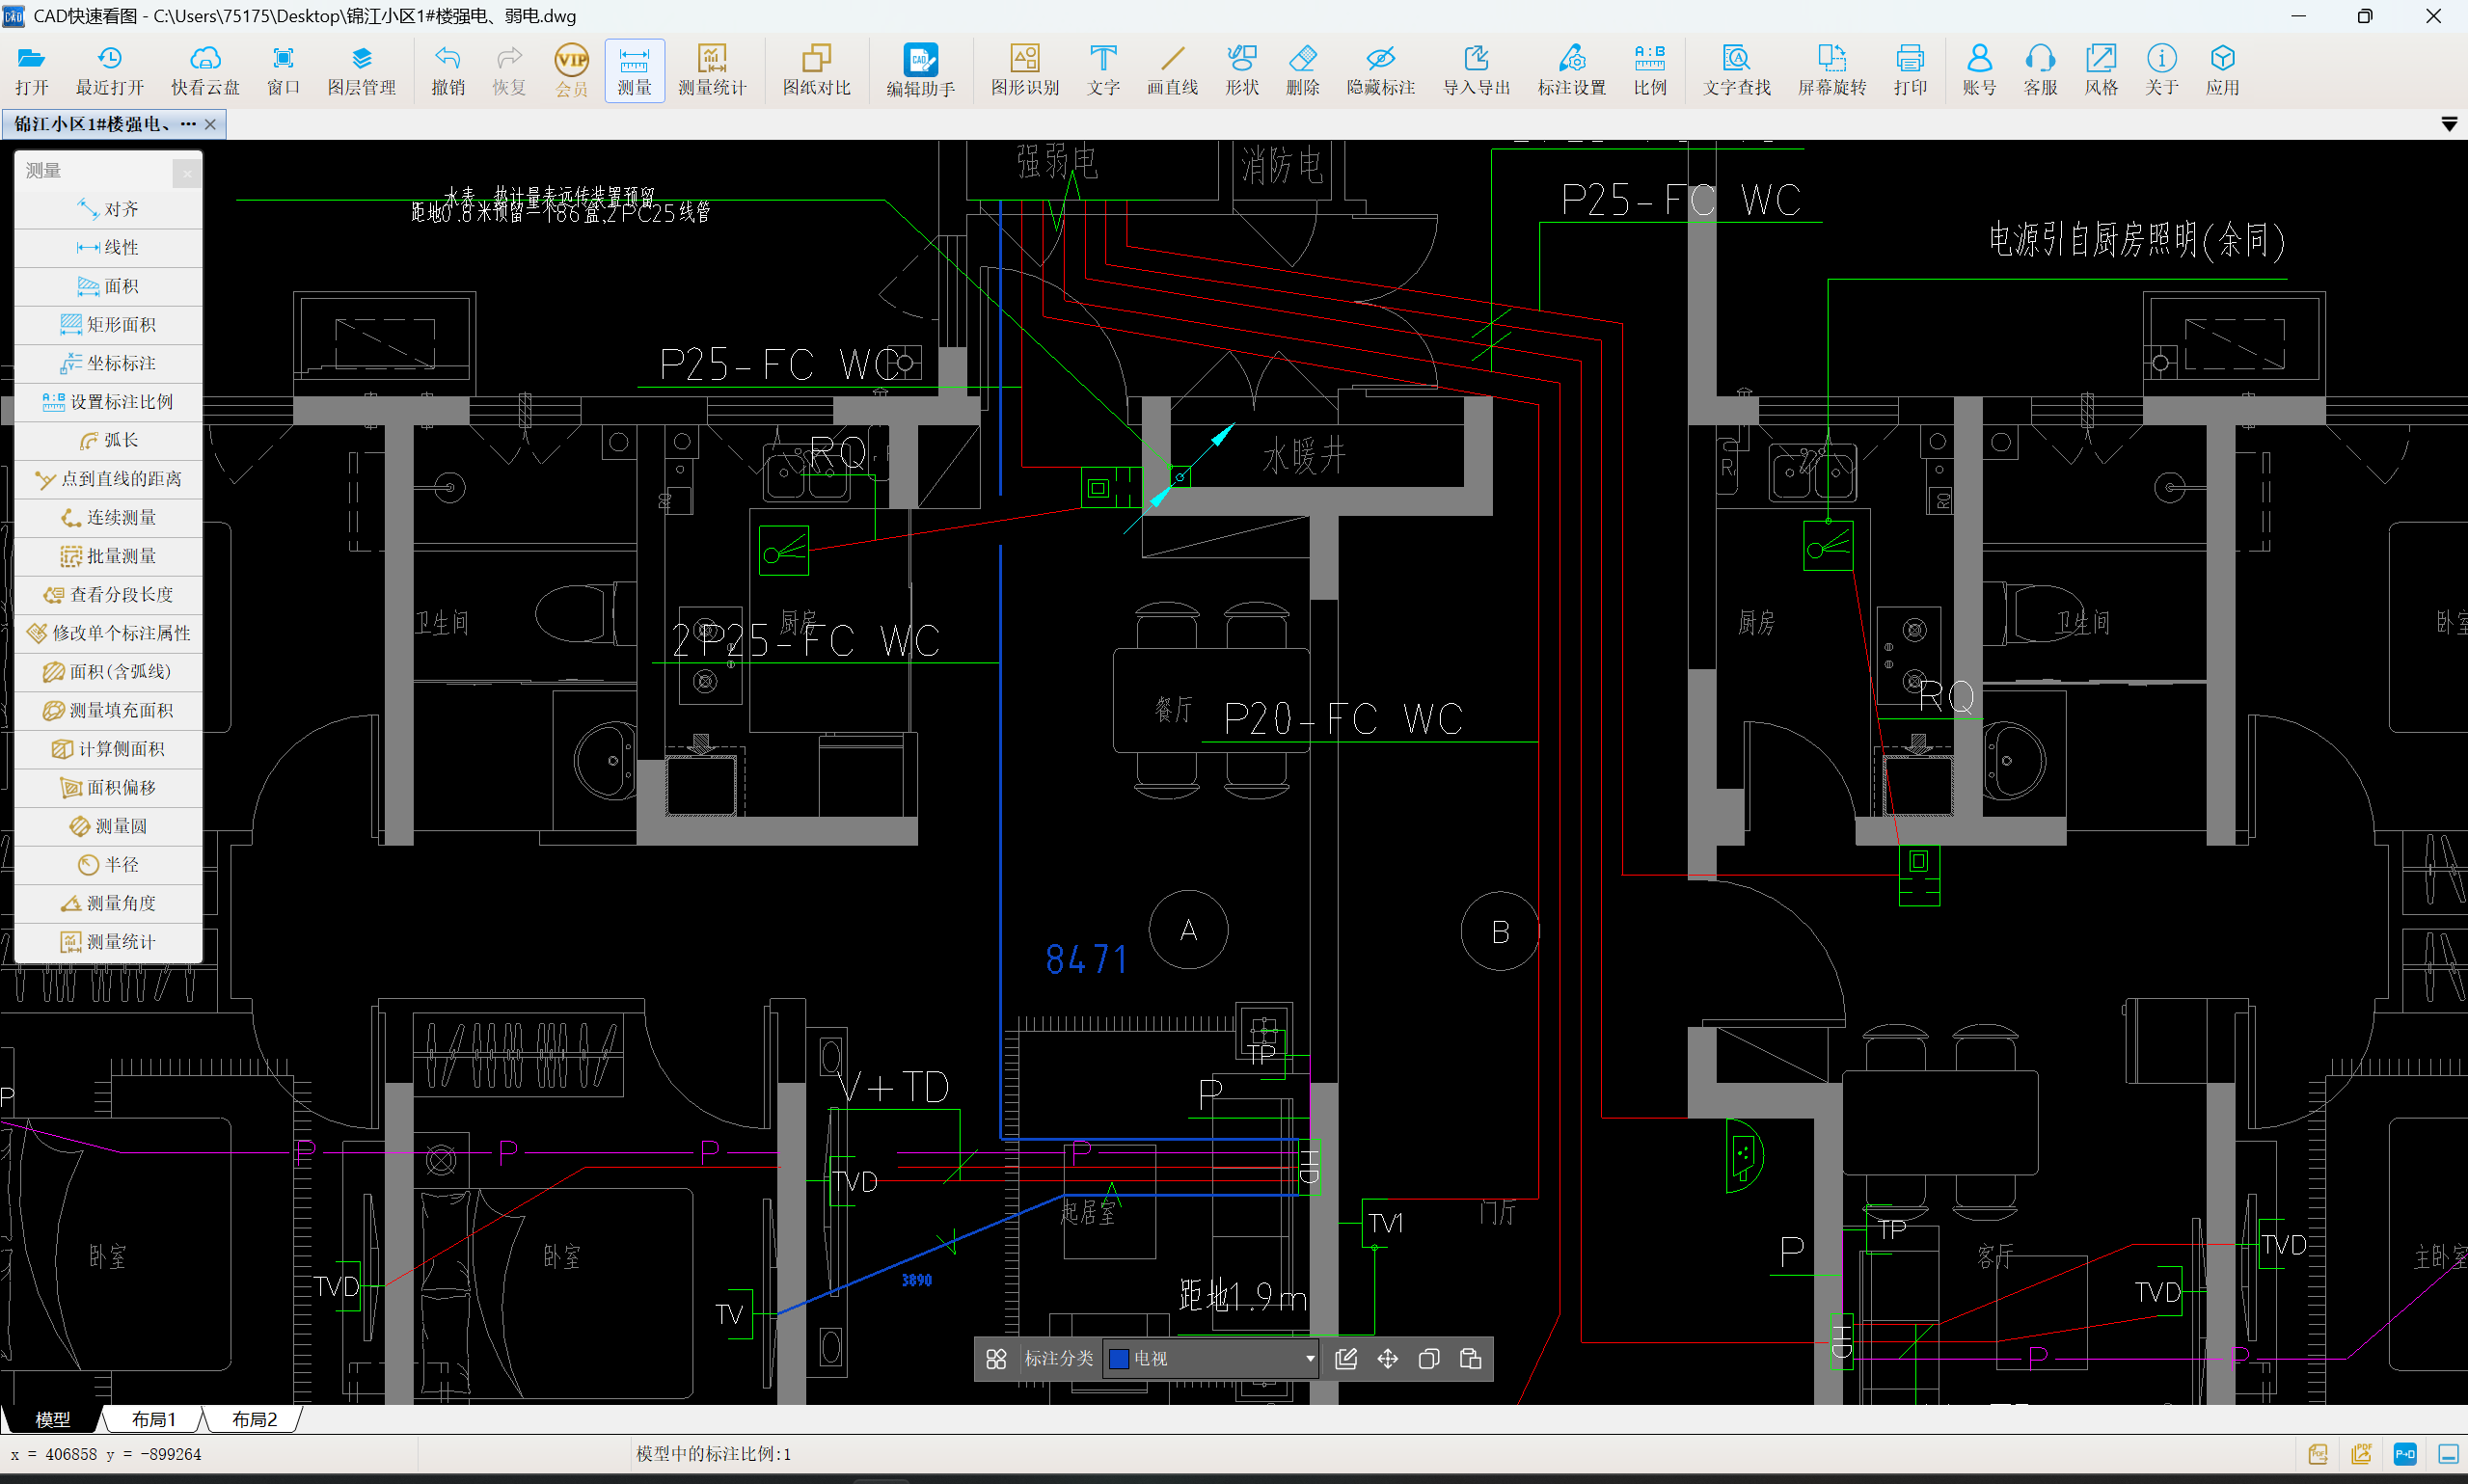Select 测量填充面积 tool

(108, 710)
